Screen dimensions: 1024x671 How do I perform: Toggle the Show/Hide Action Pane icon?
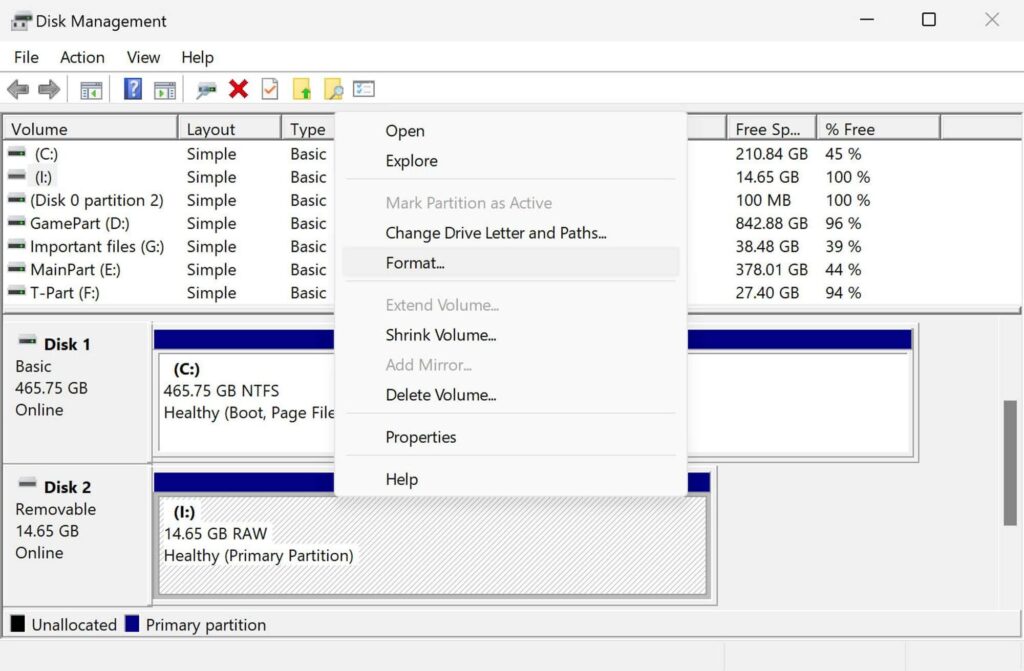pyautogui.click(x=166, y=88)
